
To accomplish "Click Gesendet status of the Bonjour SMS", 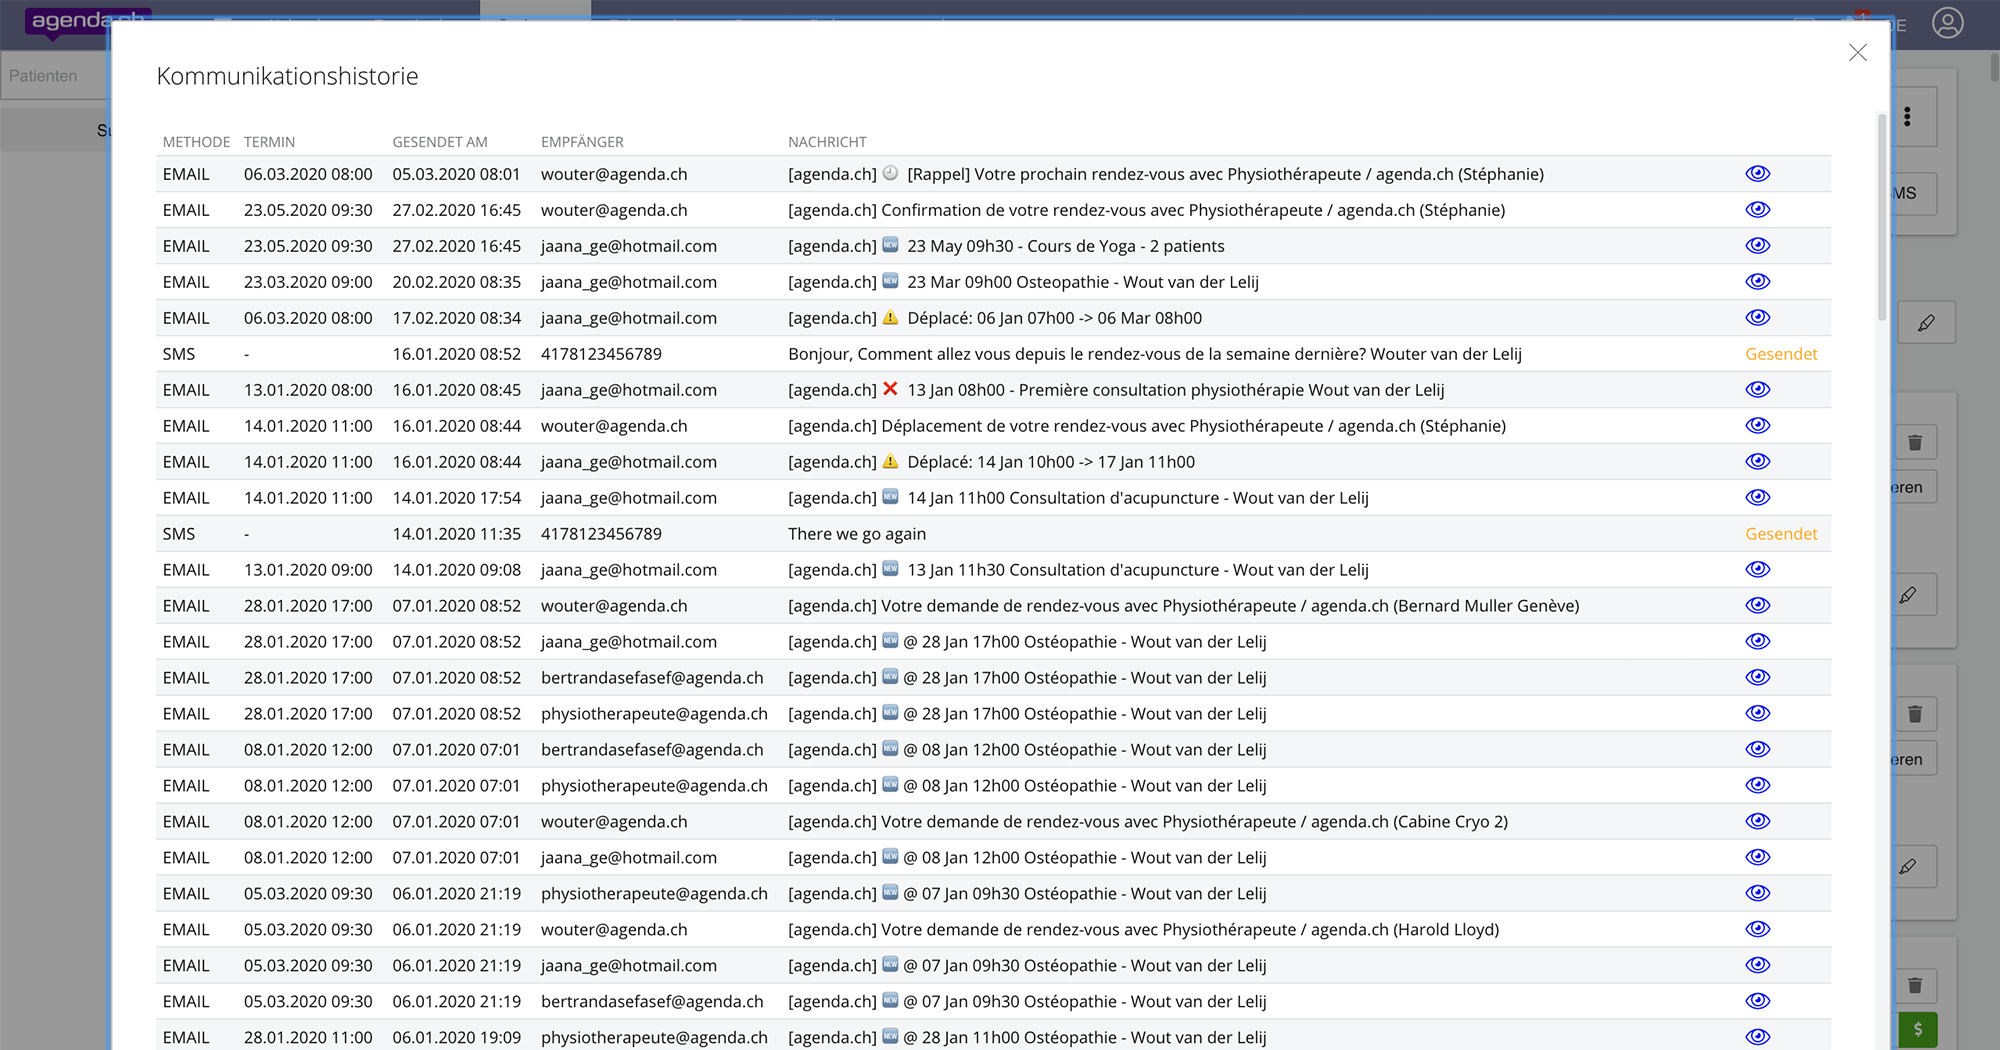I will [x=1780, y=354].
